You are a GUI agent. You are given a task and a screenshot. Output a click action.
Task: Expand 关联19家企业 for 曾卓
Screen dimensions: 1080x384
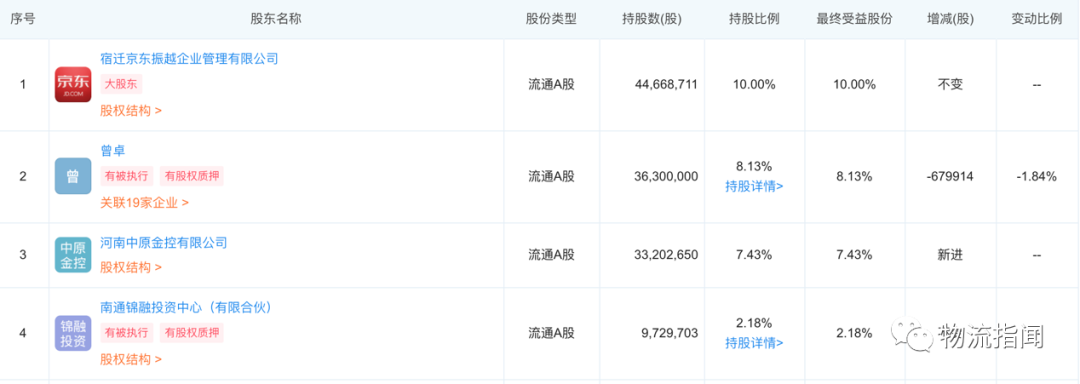pyautogui.click(x=145, y=202)
